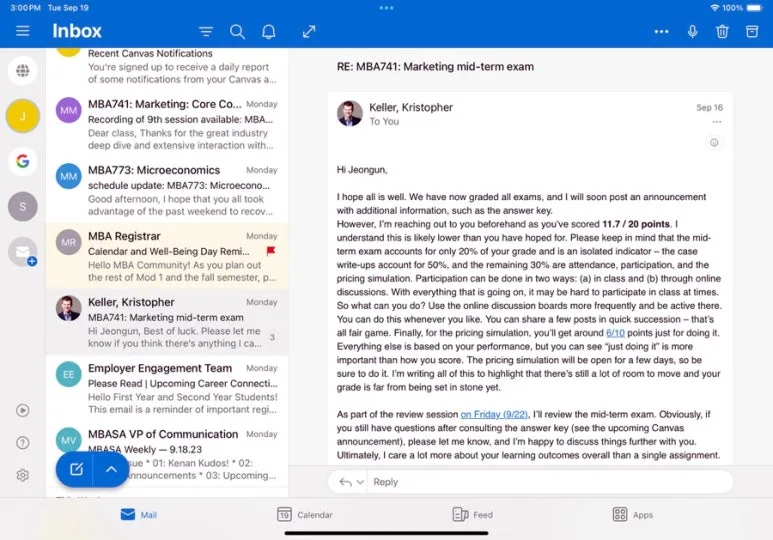Viewport: 773px width, 540px height.
Task: Expand compose options chevron
Action: [111, 469]
